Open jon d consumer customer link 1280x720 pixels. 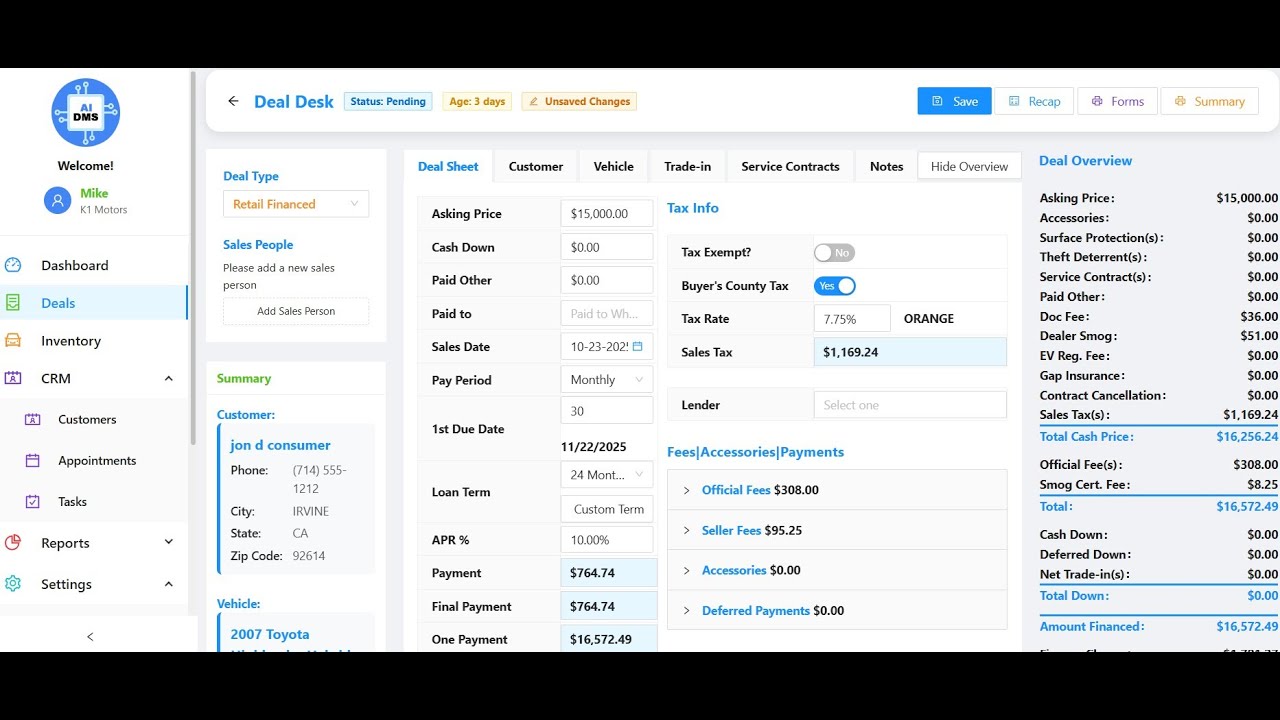click(x=280, y=445)
